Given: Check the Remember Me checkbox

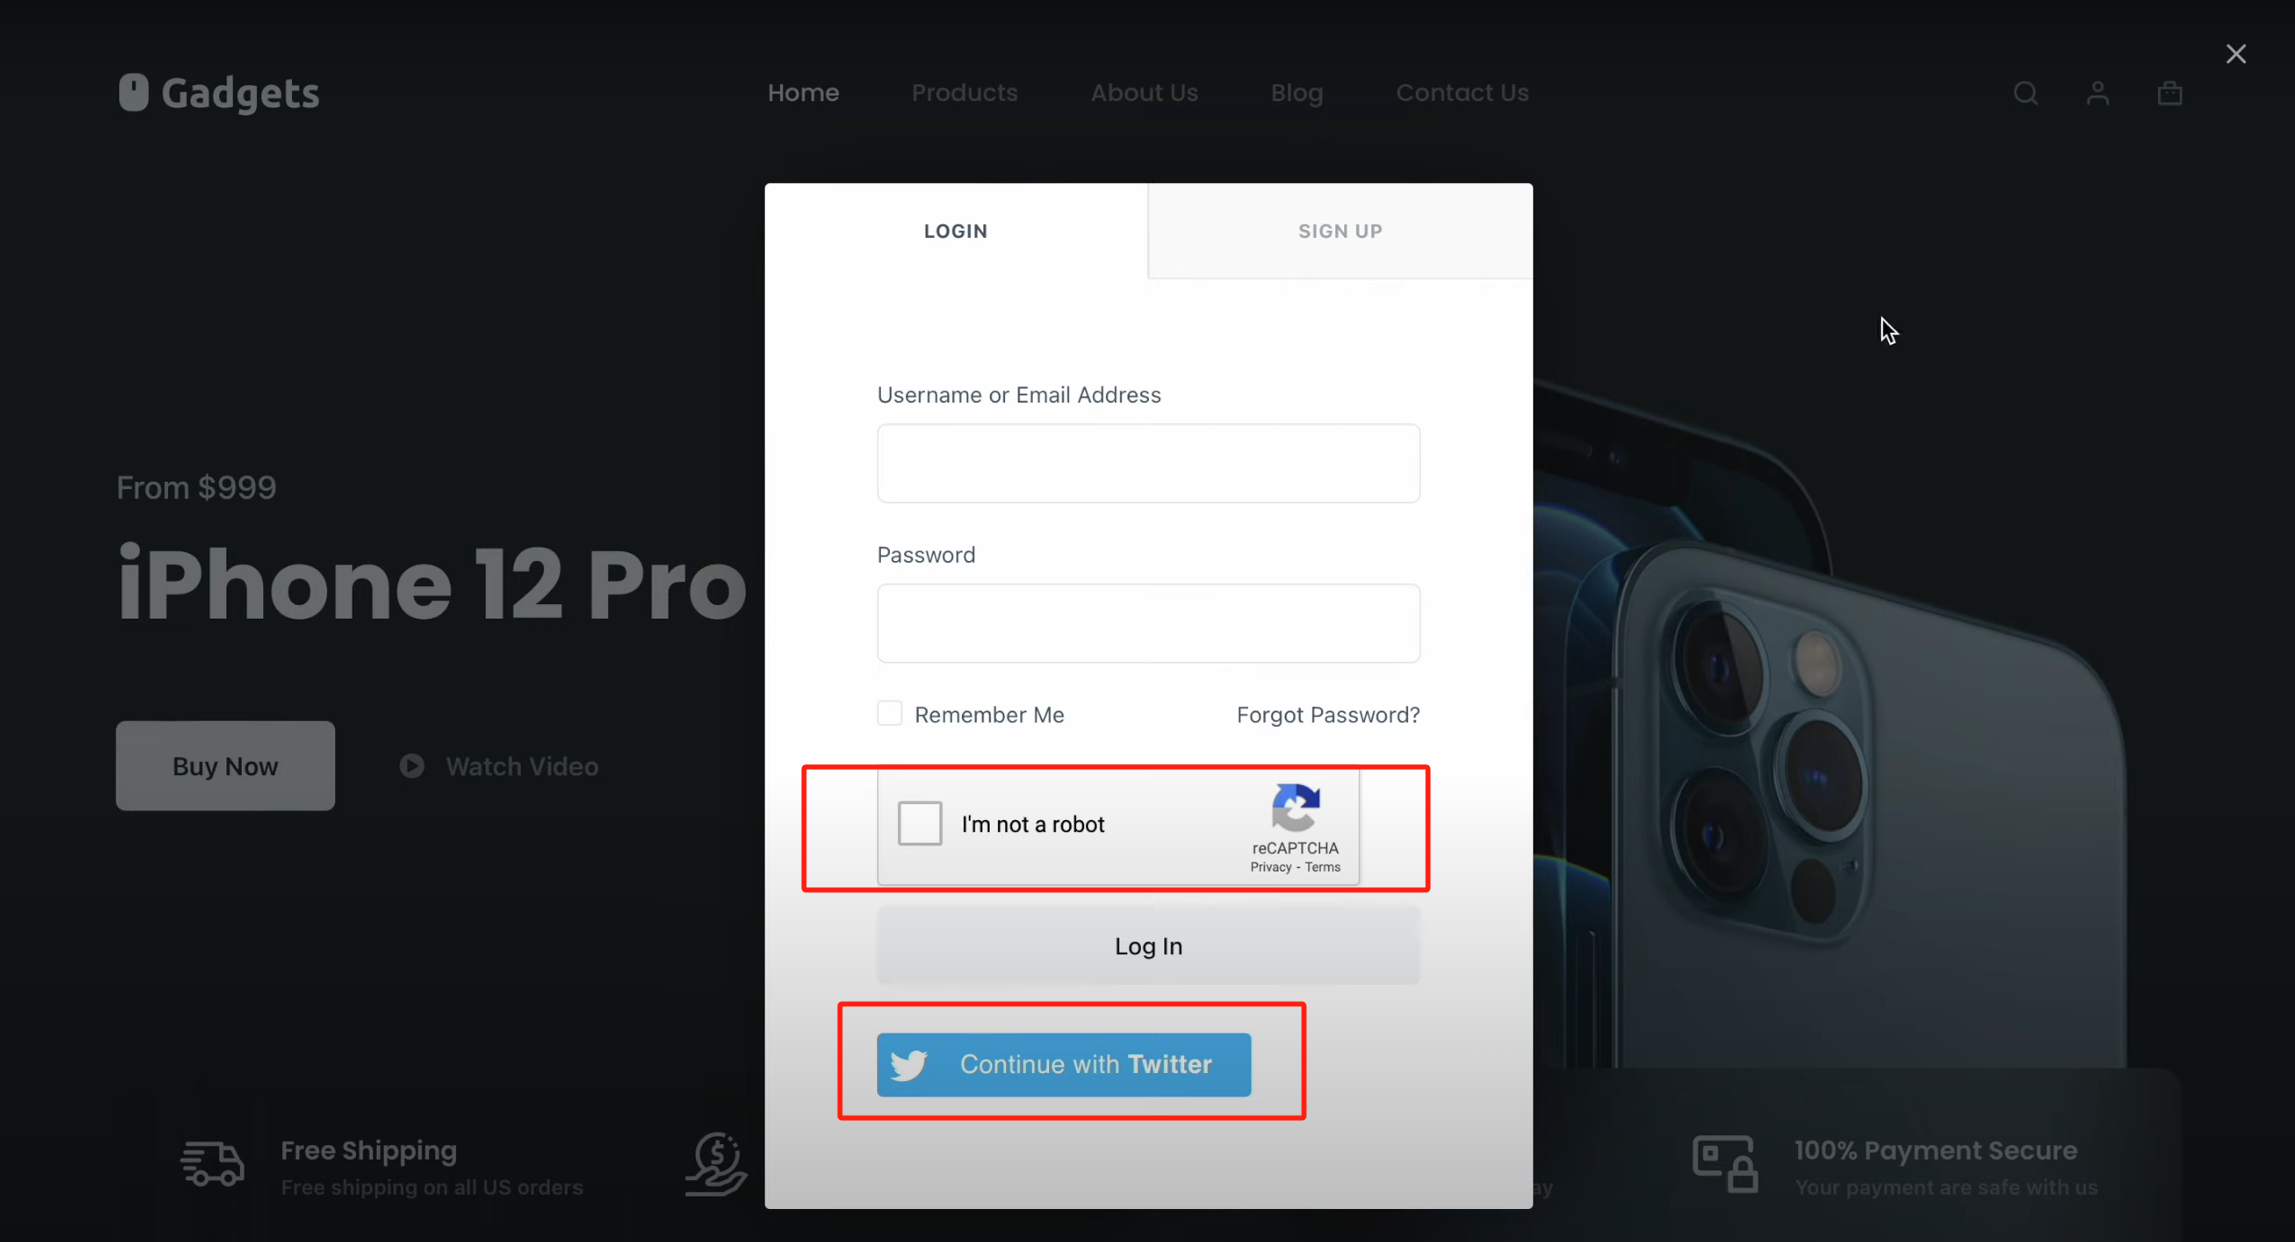Looking at the screenshot, I should [889, 713].
